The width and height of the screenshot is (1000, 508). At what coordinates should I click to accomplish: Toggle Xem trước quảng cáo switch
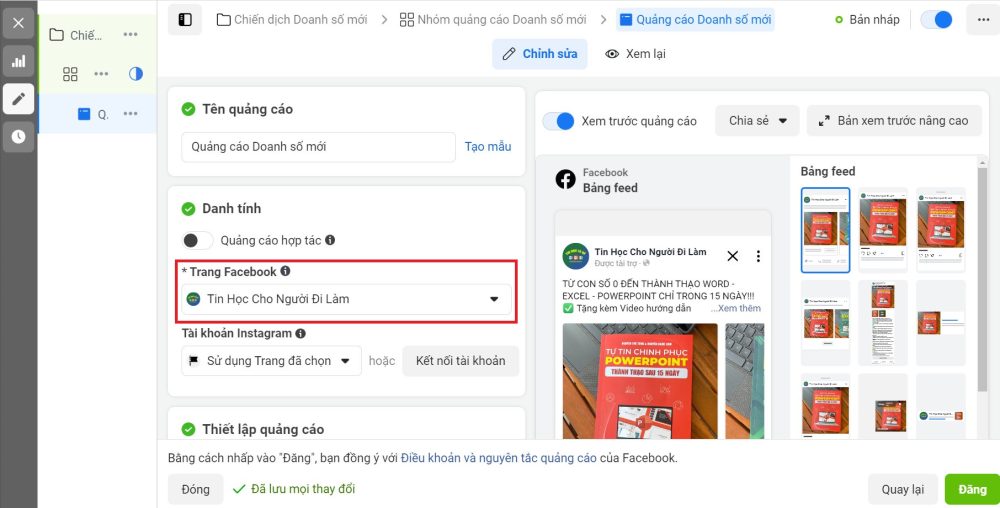(558, 121)
